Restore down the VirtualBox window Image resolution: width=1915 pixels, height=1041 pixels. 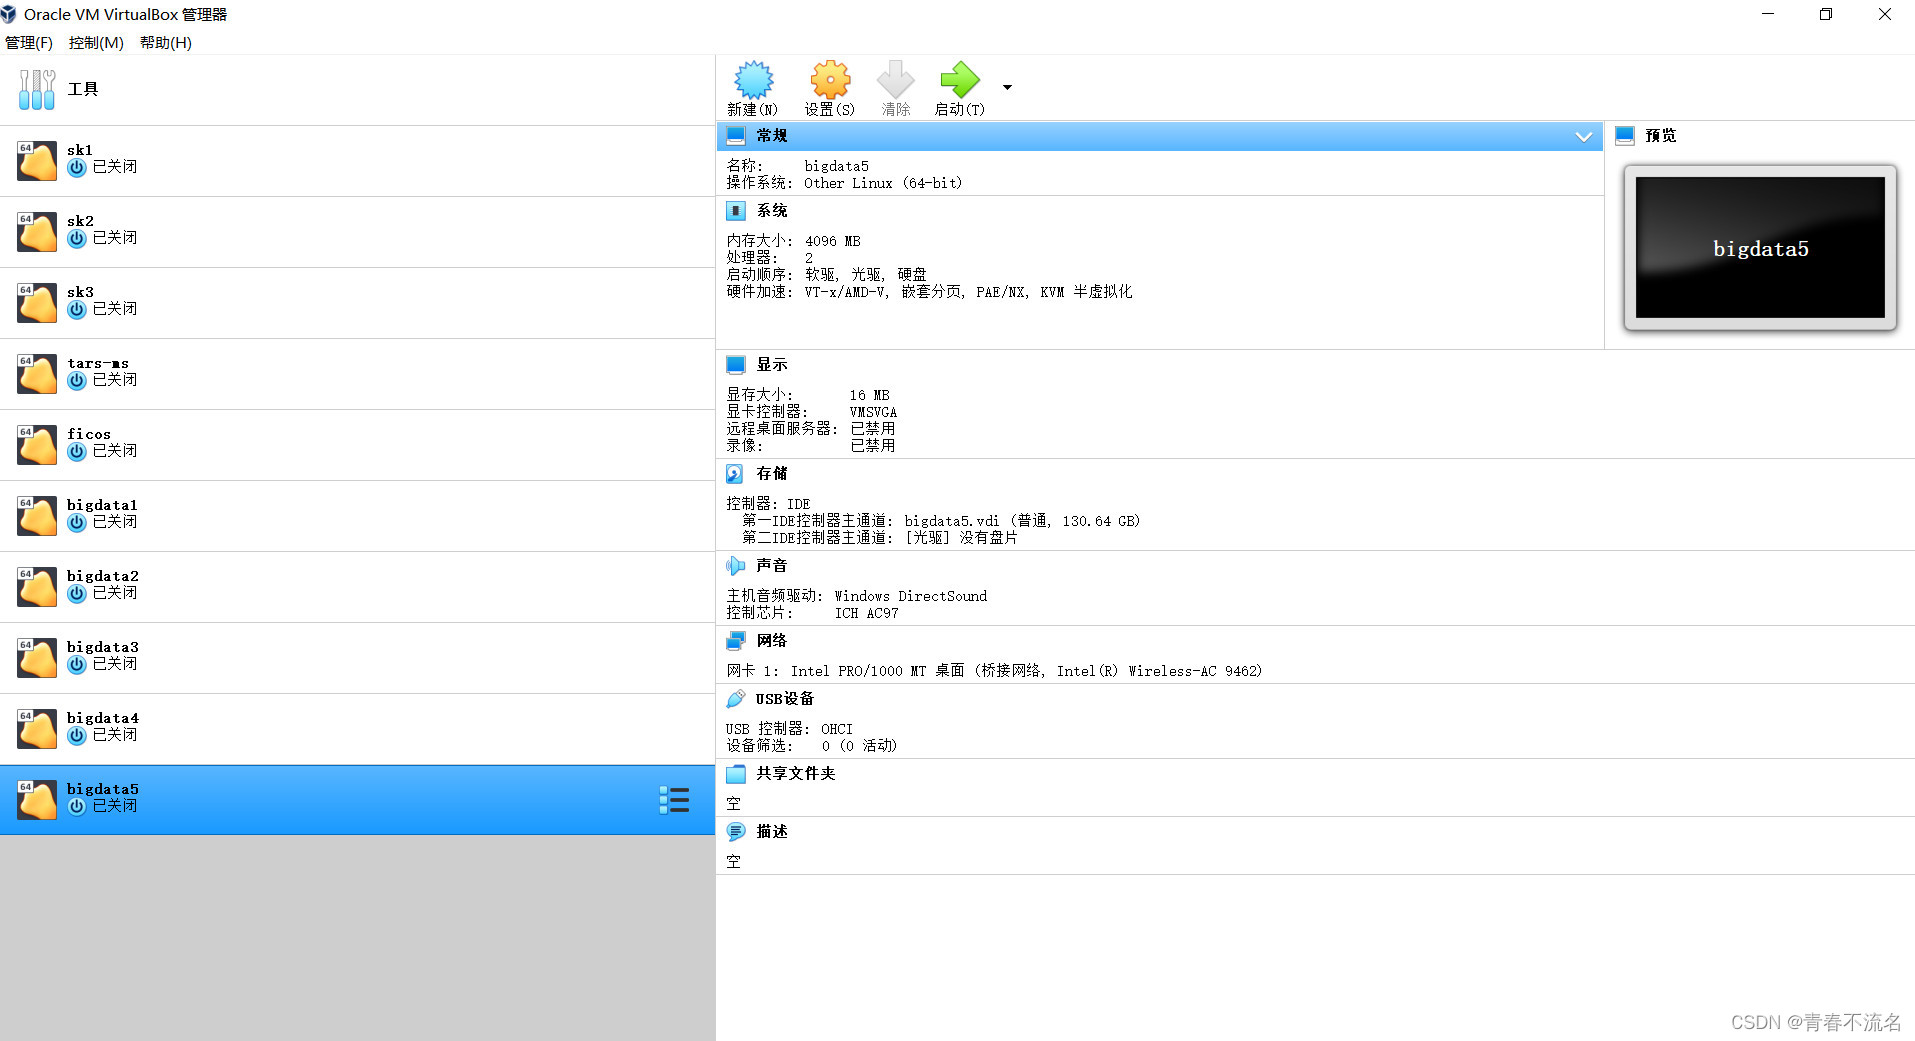pyautogui.click(x=1826, y=14)
